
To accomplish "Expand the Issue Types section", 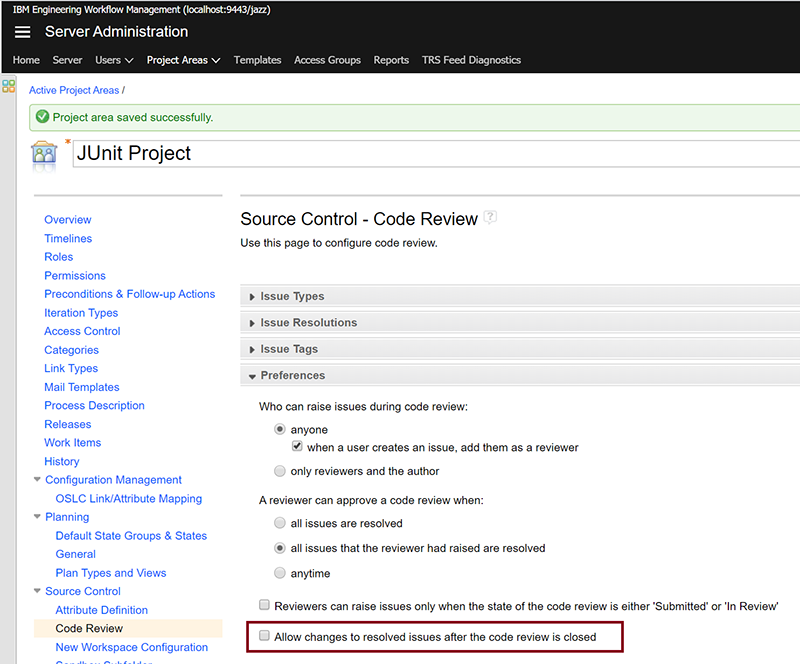I will 292,296.
